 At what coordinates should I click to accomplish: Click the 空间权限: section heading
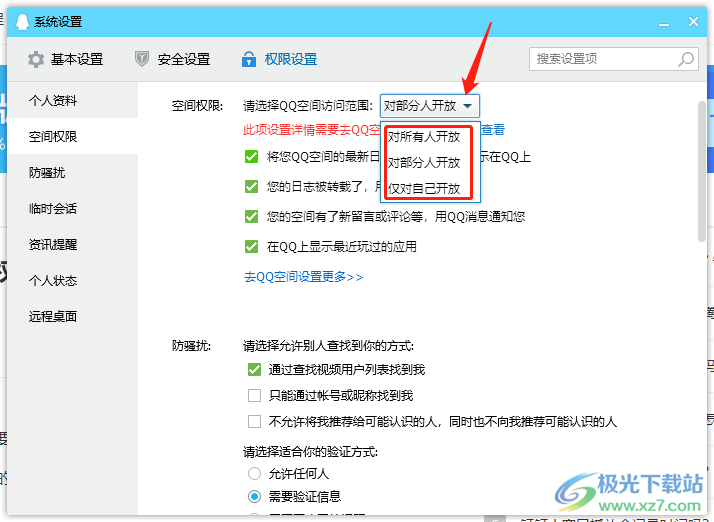click(197, 106)
